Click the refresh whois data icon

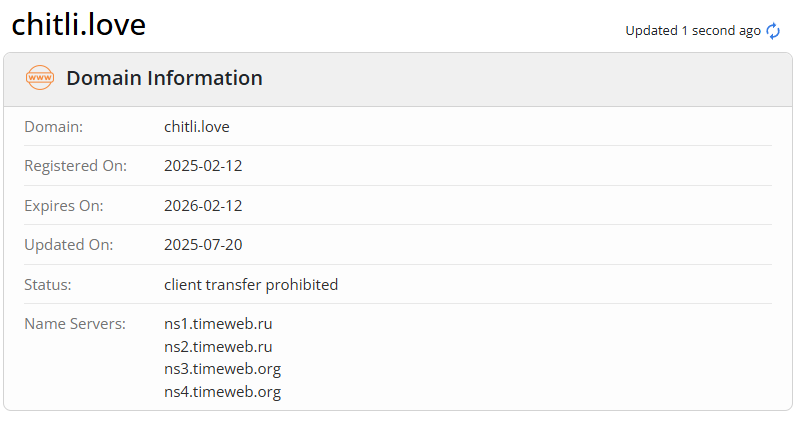773,31
